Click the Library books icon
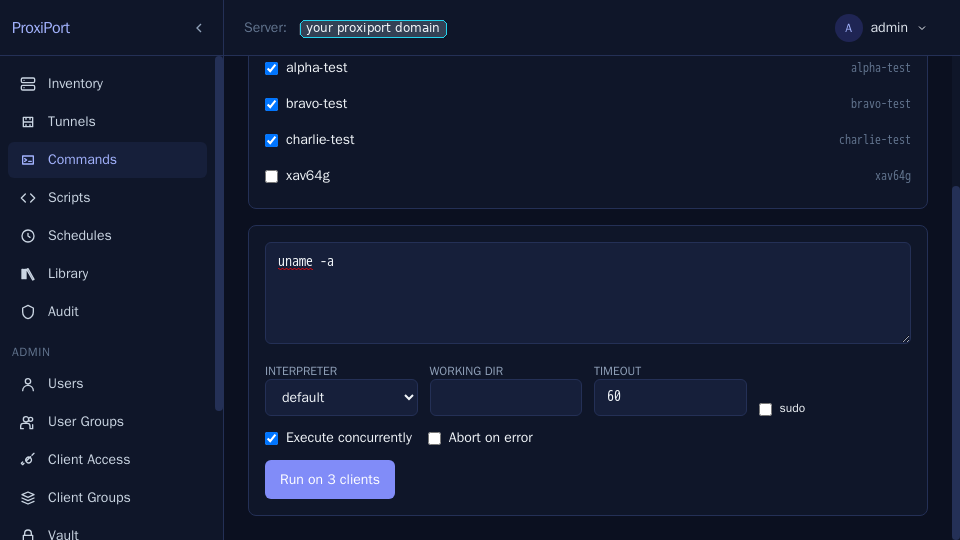Image resolution: width=960 pixels, height=540 pixels. pos(28,274)
